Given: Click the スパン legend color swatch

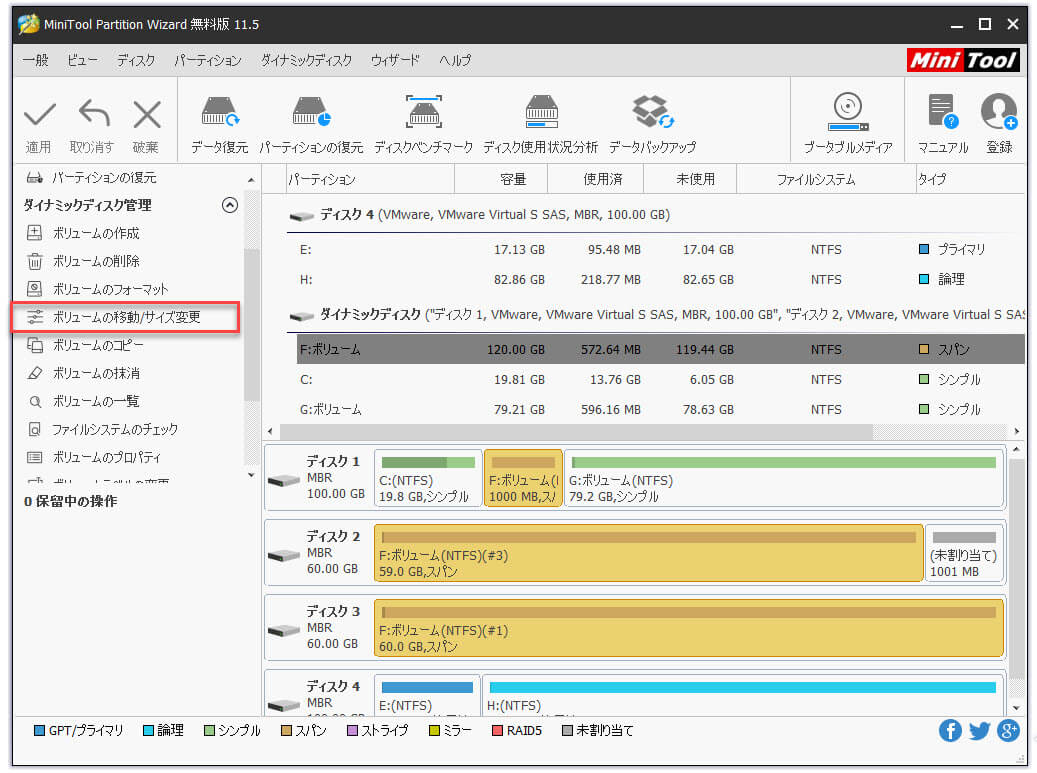Looking at the screenshot, I should click(x=288, y=731).
